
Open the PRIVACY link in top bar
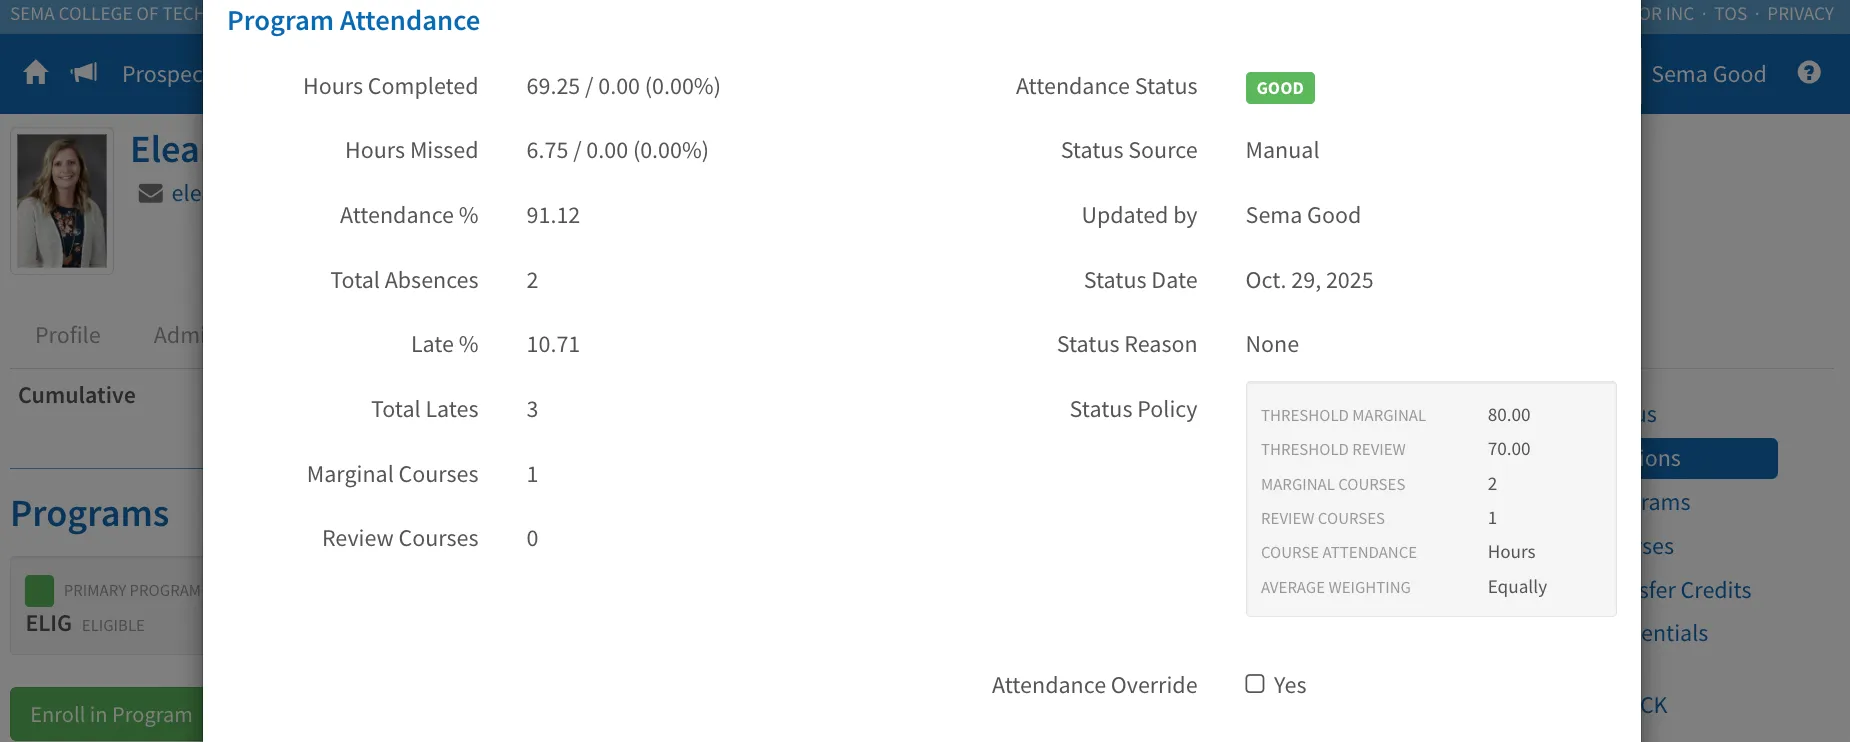1800,14
